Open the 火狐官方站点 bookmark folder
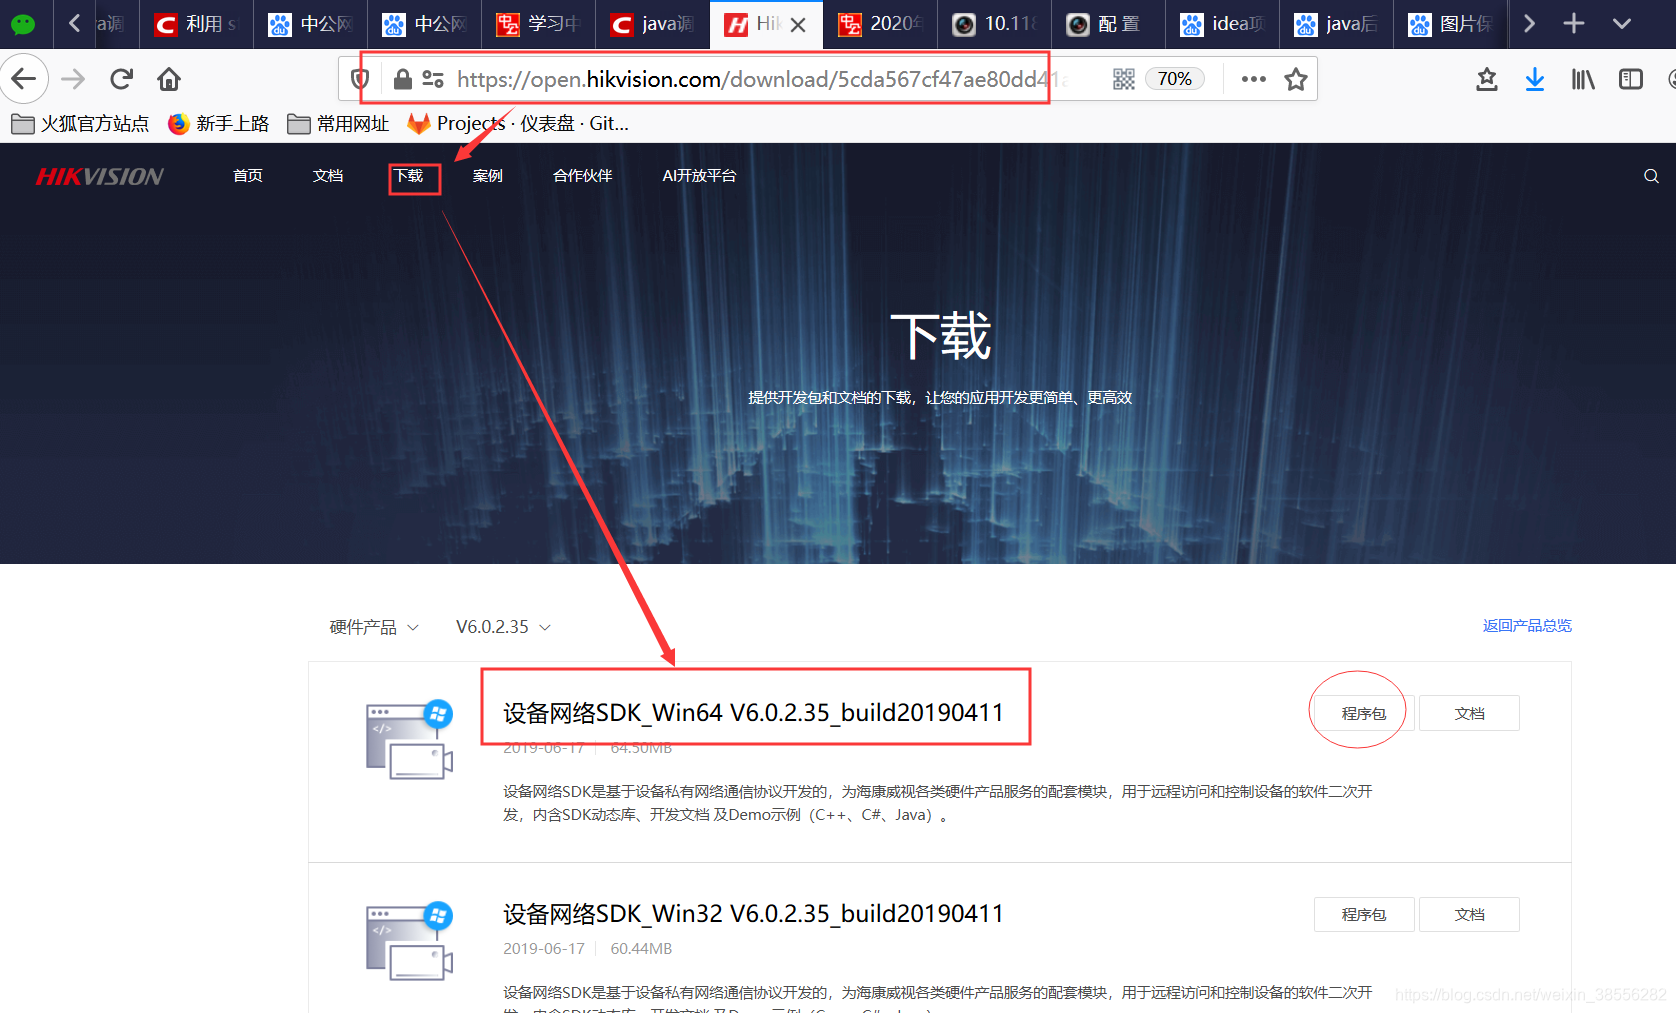The width and height of the screenshot is (1676, 1013). (80, 123)
